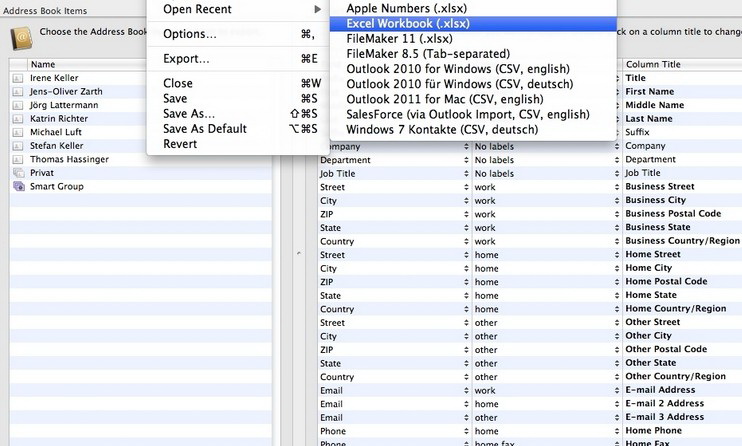Click the split pane collapse handle
The image size is (742, 446).
[x=299, y=253]
